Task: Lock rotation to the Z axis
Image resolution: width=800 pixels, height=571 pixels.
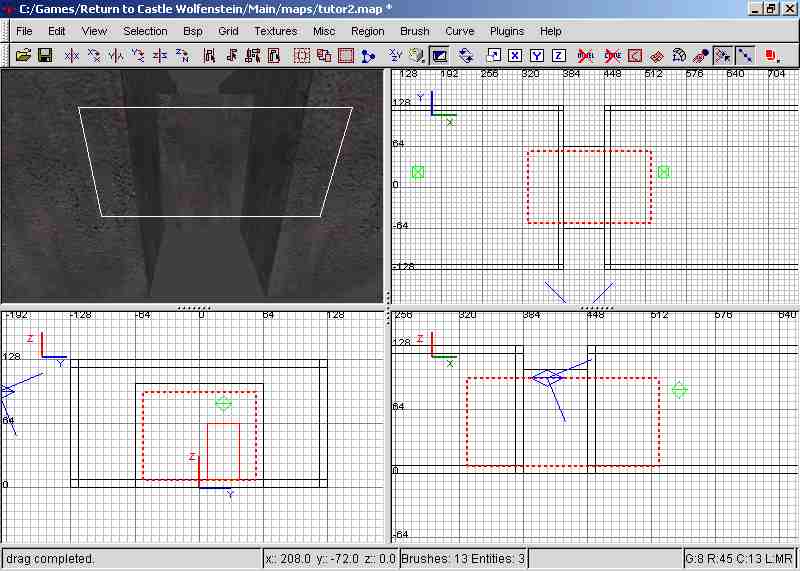Action: click(x=559, y=55)
